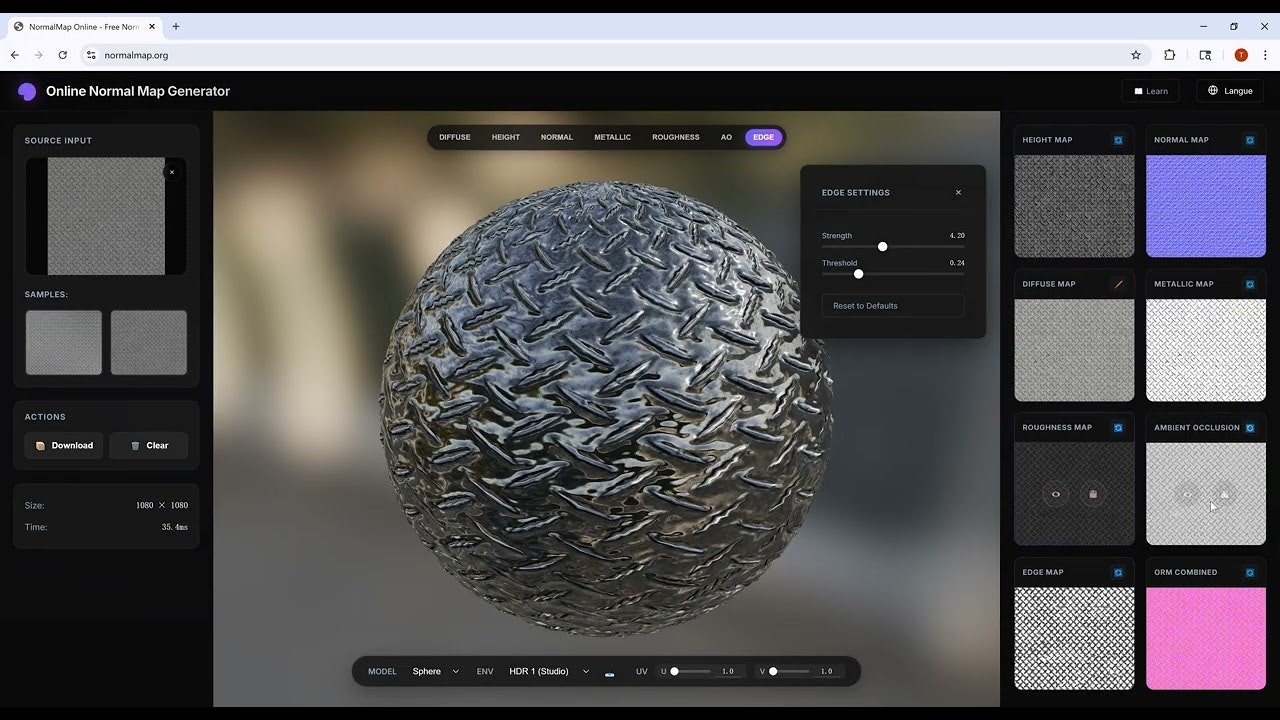Preview Ambient Occlusion using the eye icon
The height and width of the screenshot is (720, 1280).
[x=1187, y=494]
